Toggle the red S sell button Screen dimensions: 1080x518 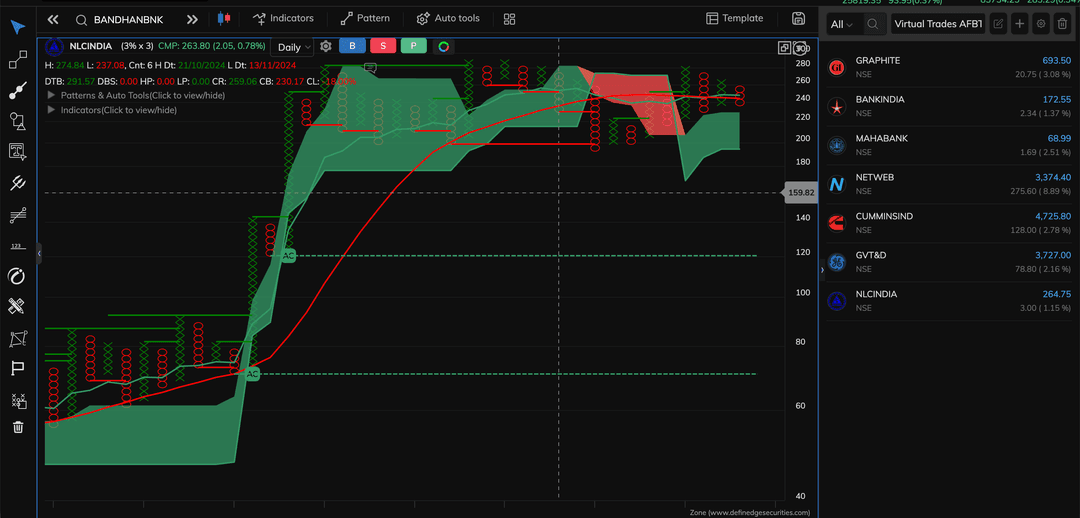click(x=382, y=46)
